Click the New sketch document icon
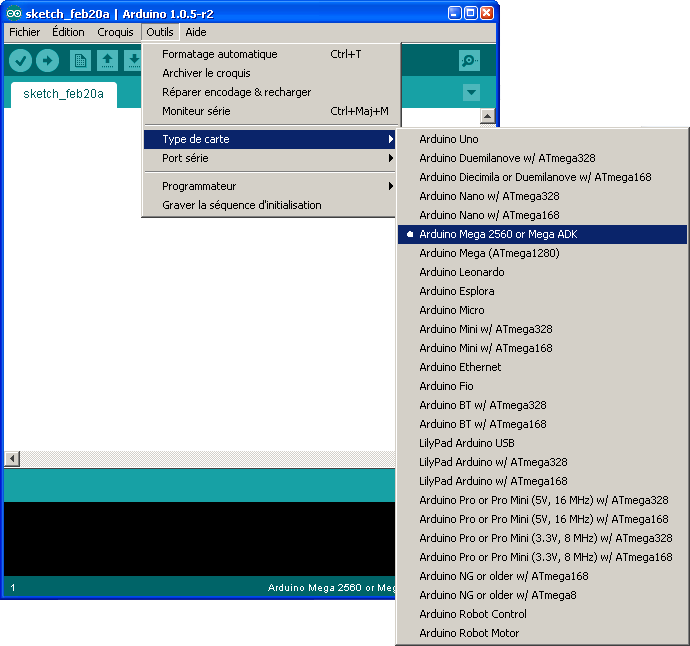The image size is (690, 646). click(80, 60)
